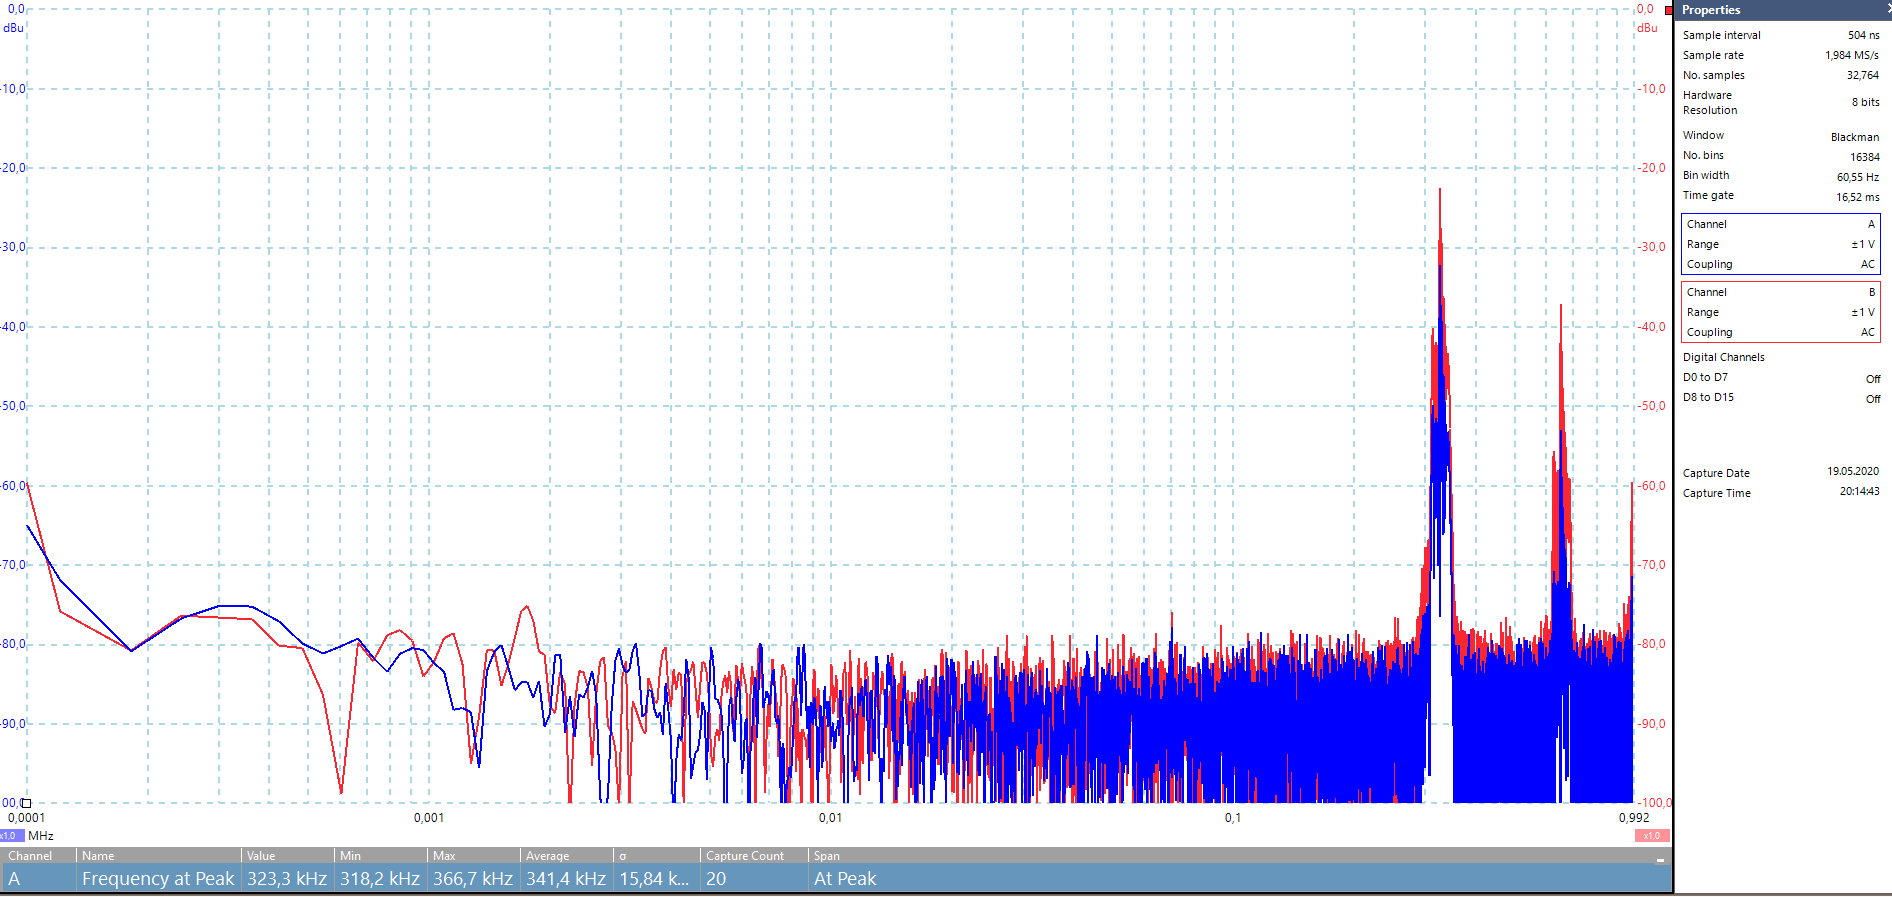Image resolution: width=1892 pixels, height=897 pixels.
Task: Select the Frequency at Peak measurement row
Action: coord(836,879)
